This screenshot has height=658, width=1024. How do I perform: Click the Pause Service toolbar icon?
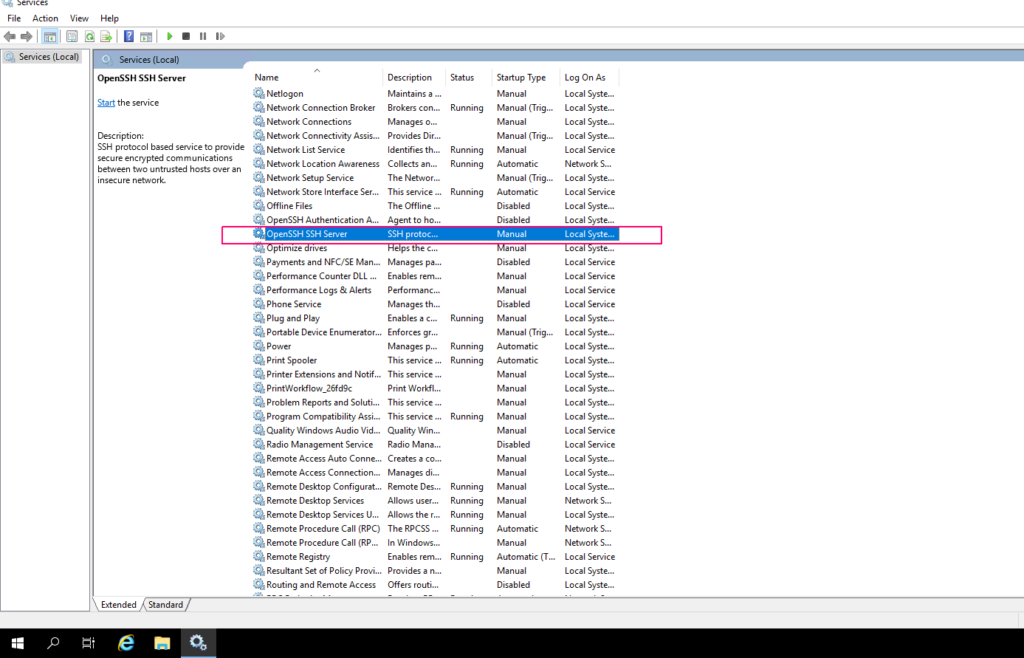pyautogui.click(x=203, y=36)
